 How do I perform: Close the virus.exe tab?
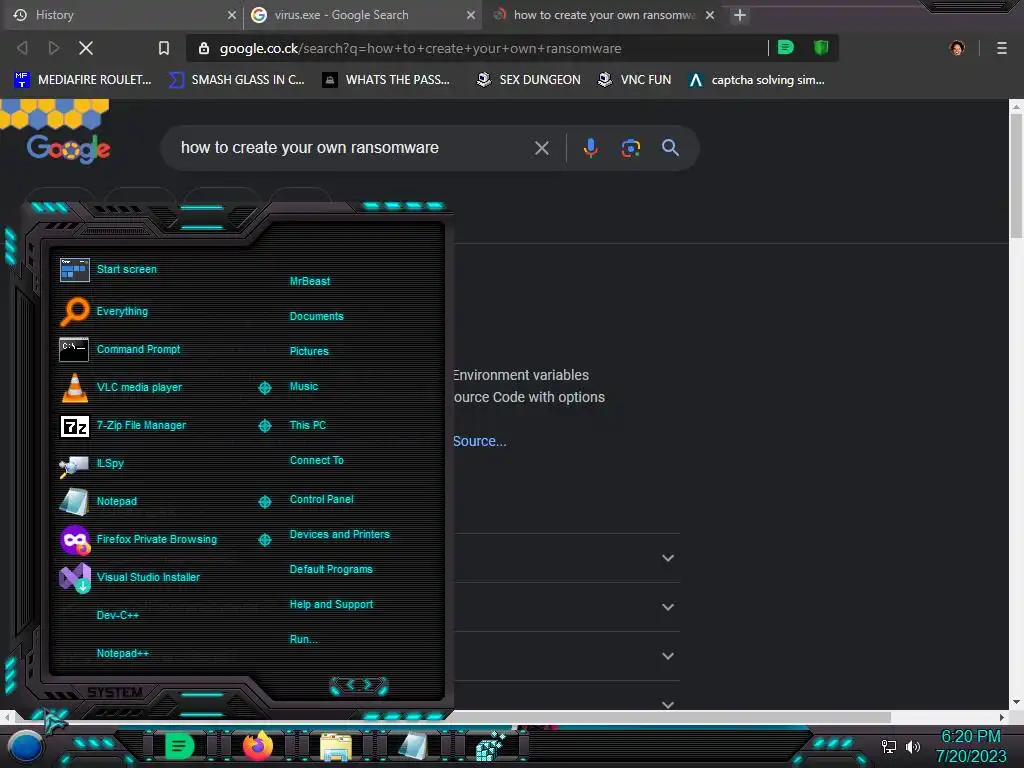coord(471,15)
